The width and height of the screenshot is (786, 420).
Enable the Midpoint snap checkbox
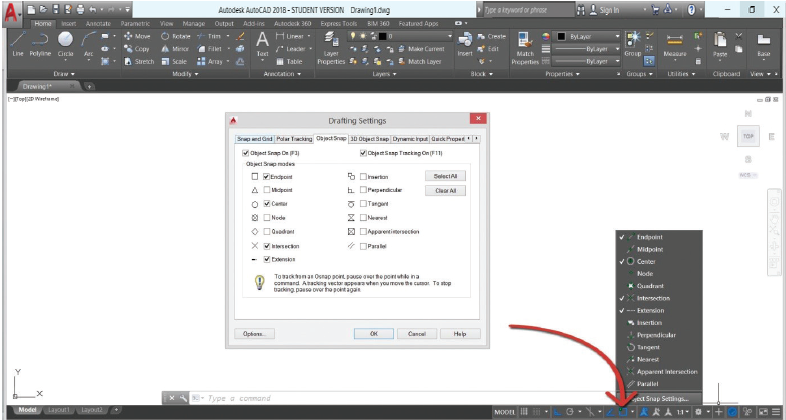[x=265, y=189]
